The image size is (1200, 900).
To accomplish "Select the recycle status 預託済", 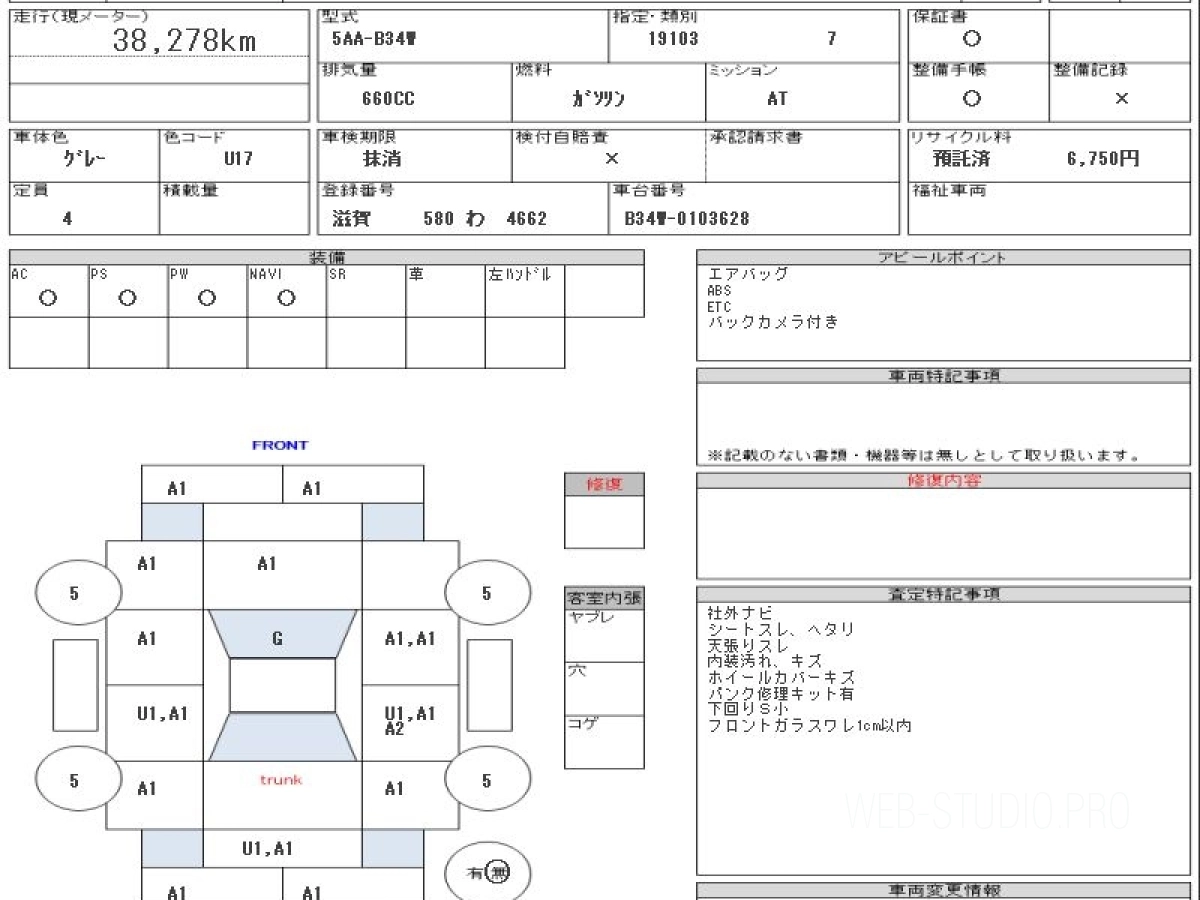I will [x=961, y=158].
